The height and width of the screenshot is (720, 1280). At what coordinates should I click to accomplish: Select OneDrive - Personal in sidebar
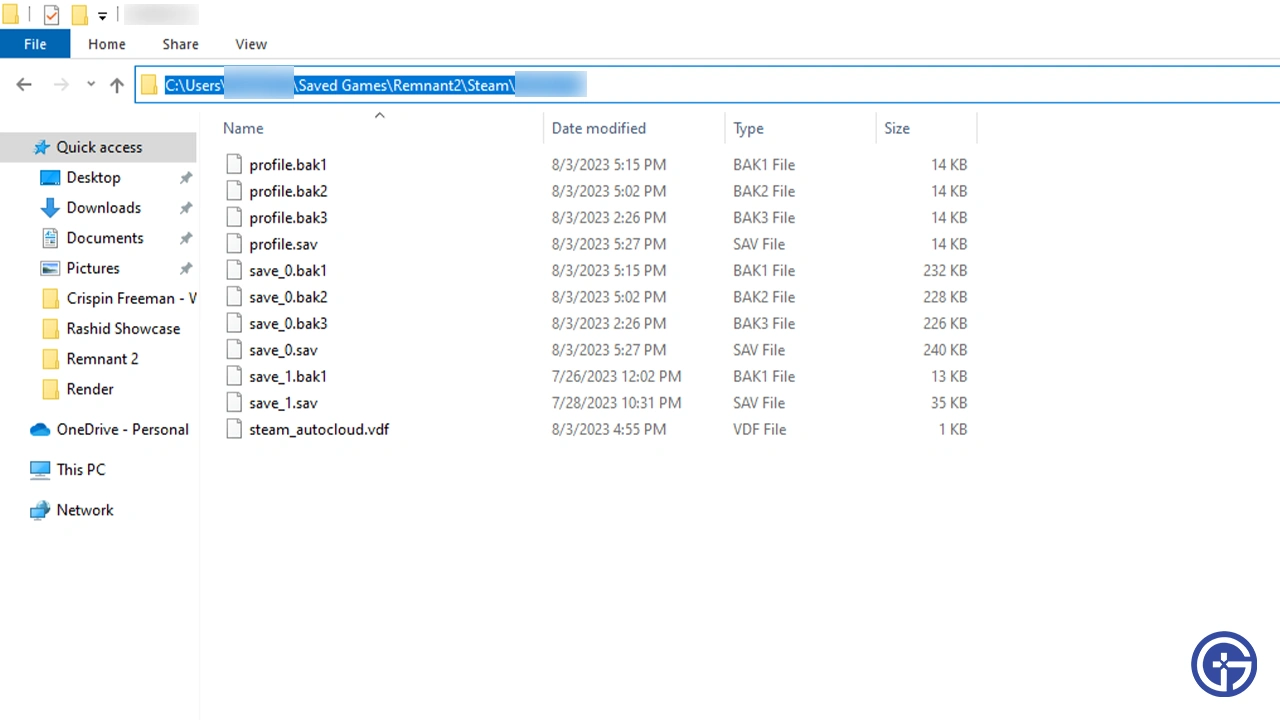tap(110, 429)
